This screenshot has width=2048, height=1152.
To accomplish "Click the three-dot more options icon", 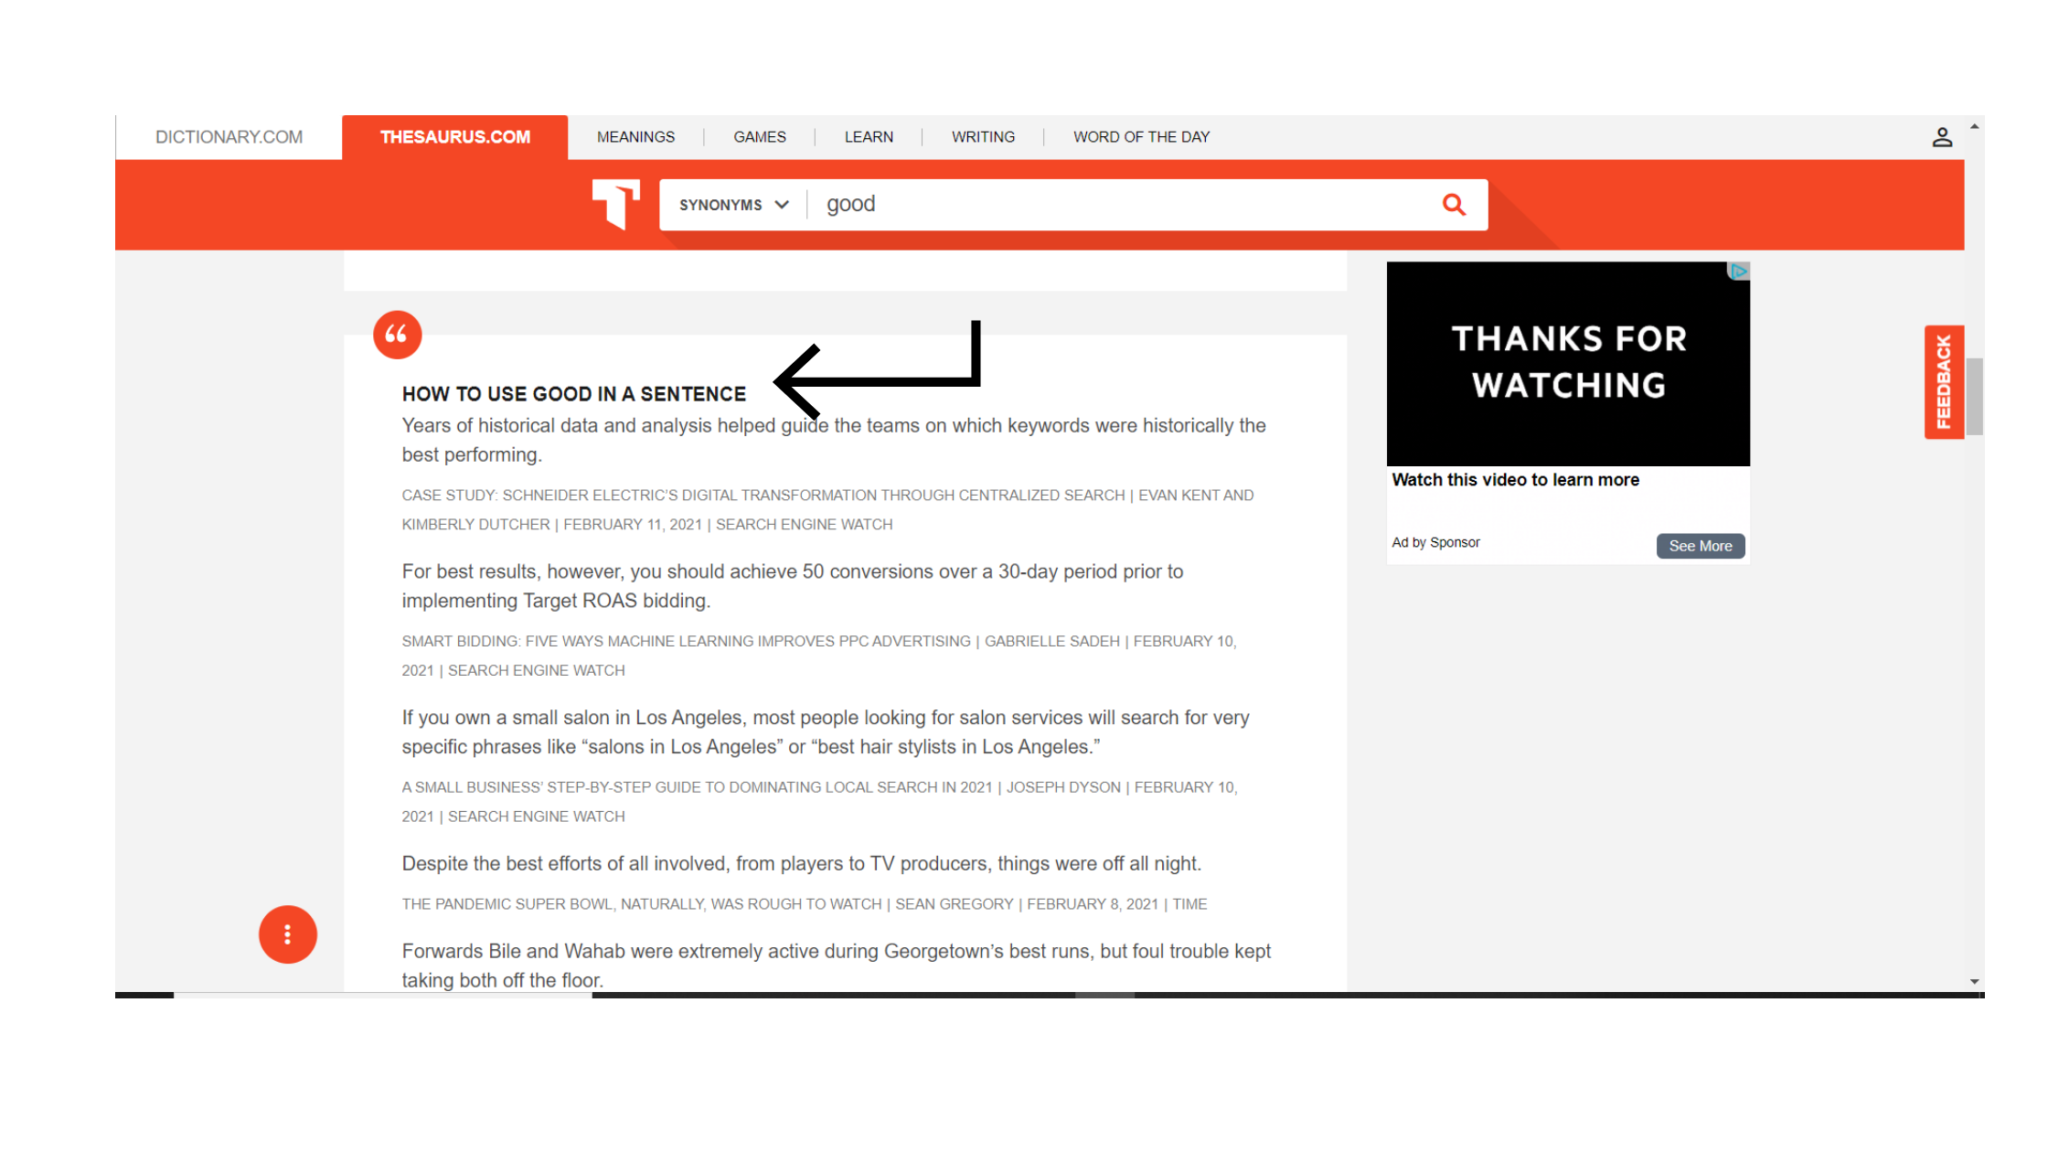I will click(287, 934).
